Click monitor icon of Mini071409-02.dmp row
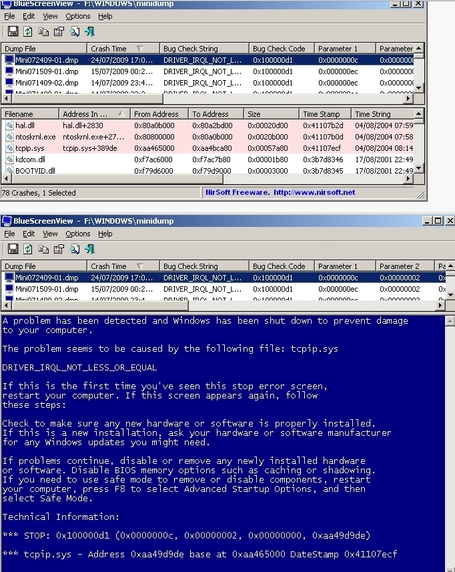455x572 pixels. pos(9,83)
